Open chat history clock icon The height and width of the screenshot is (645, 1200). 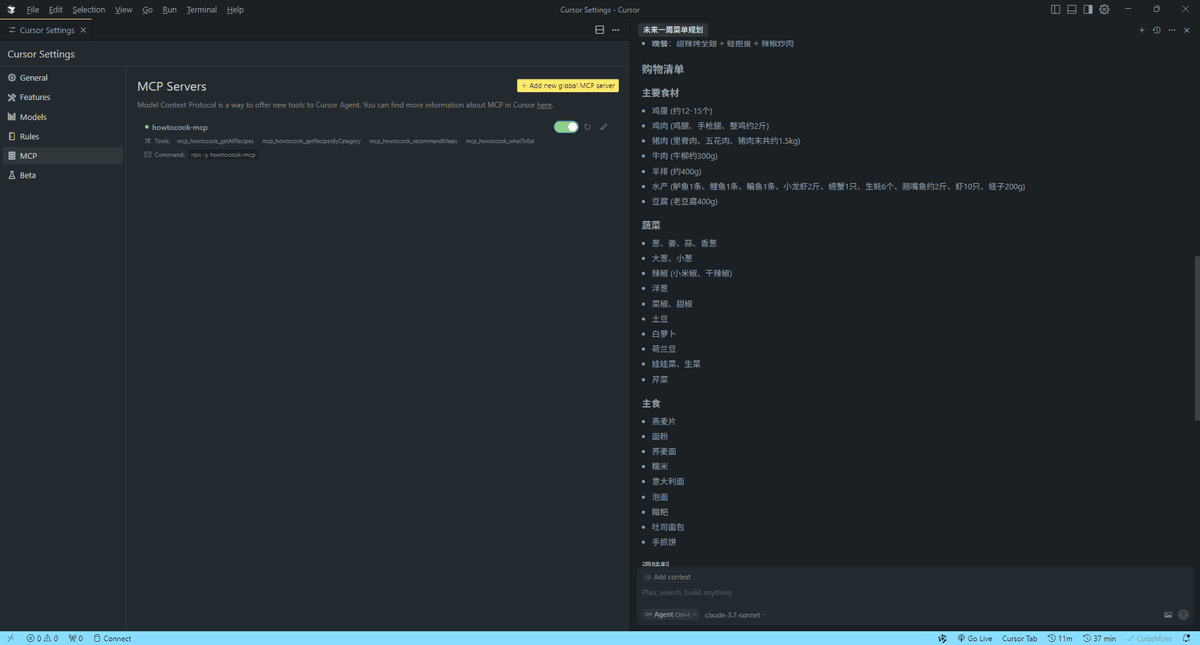tap(1157, 30)
